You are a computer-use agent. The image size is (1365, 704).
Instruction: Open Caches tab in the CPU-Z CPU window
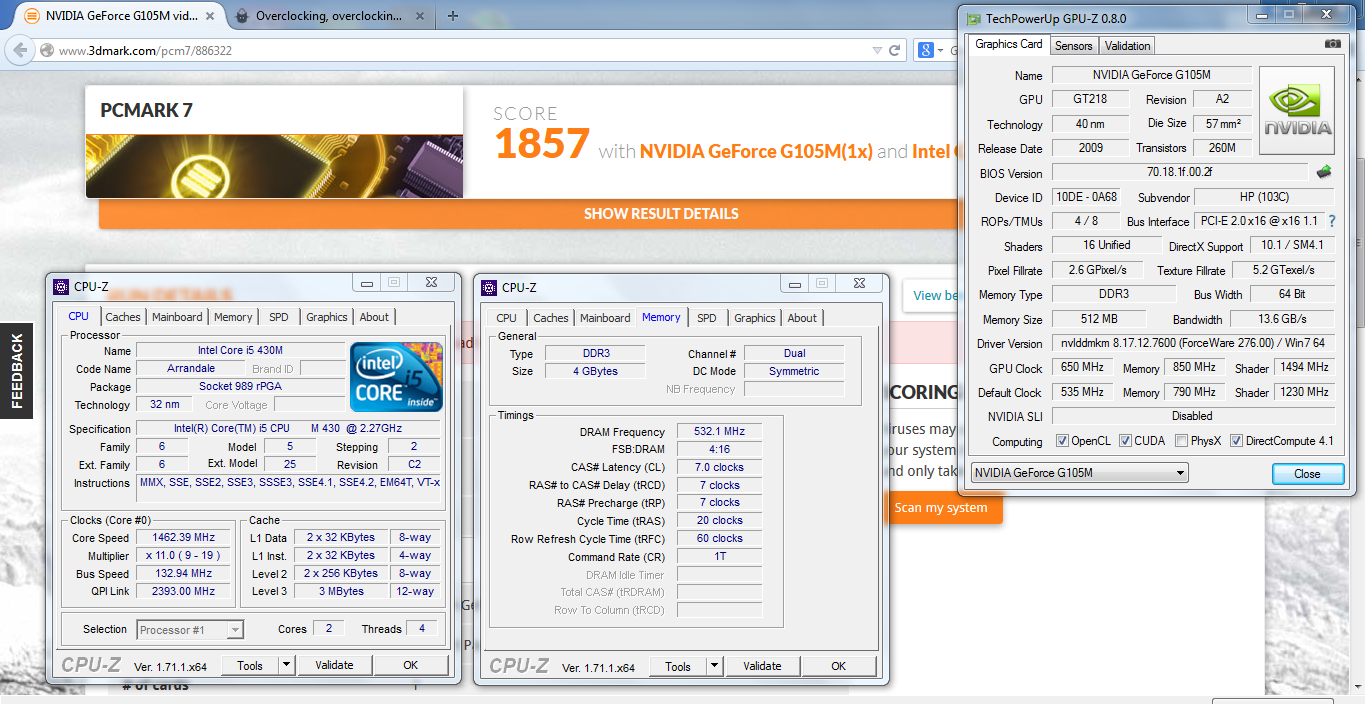tap(123, 317)
